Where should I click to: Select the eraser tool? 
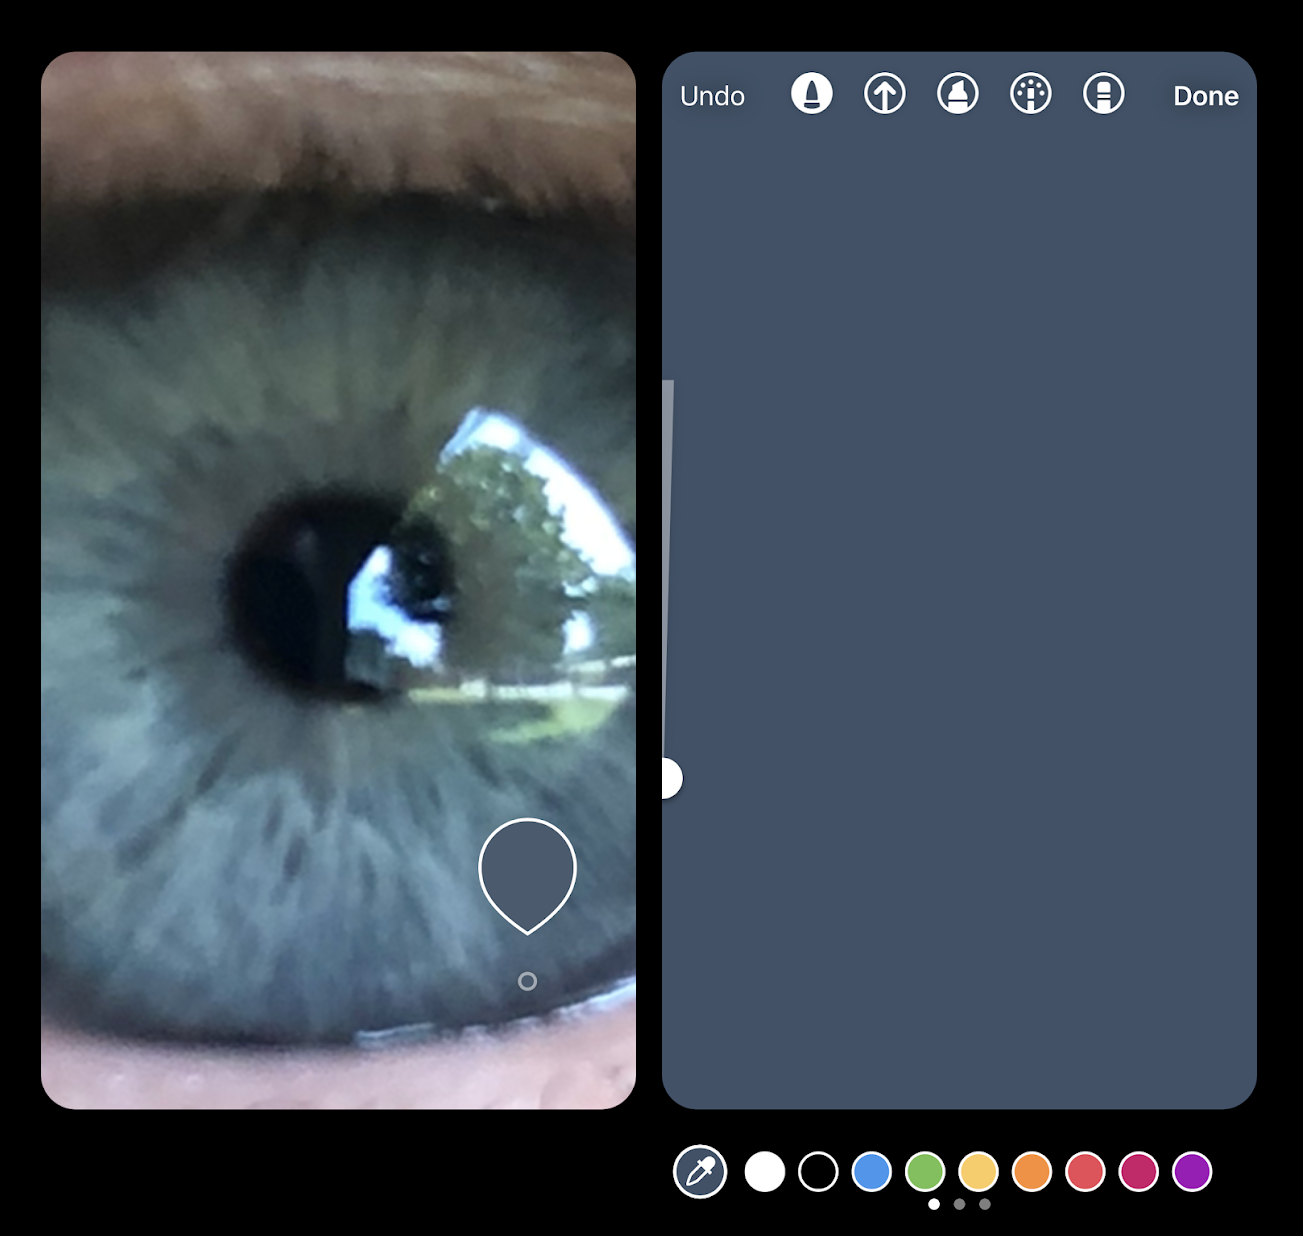click(x=1103, y=94)
